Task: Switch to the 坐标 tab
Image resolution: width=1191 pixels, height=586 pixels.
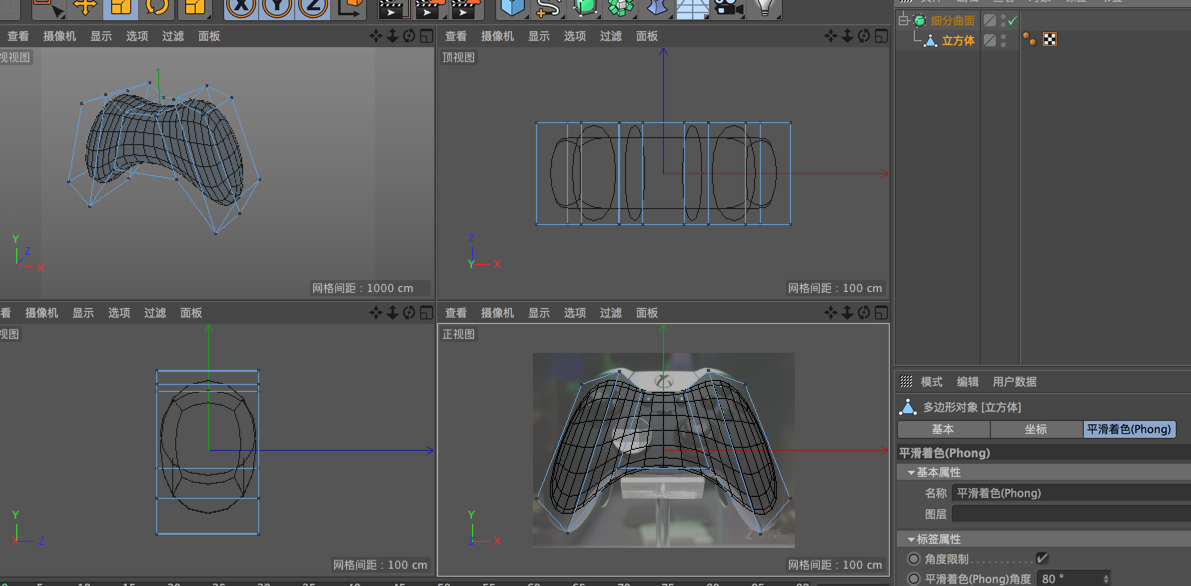Action: (1035, 429)
